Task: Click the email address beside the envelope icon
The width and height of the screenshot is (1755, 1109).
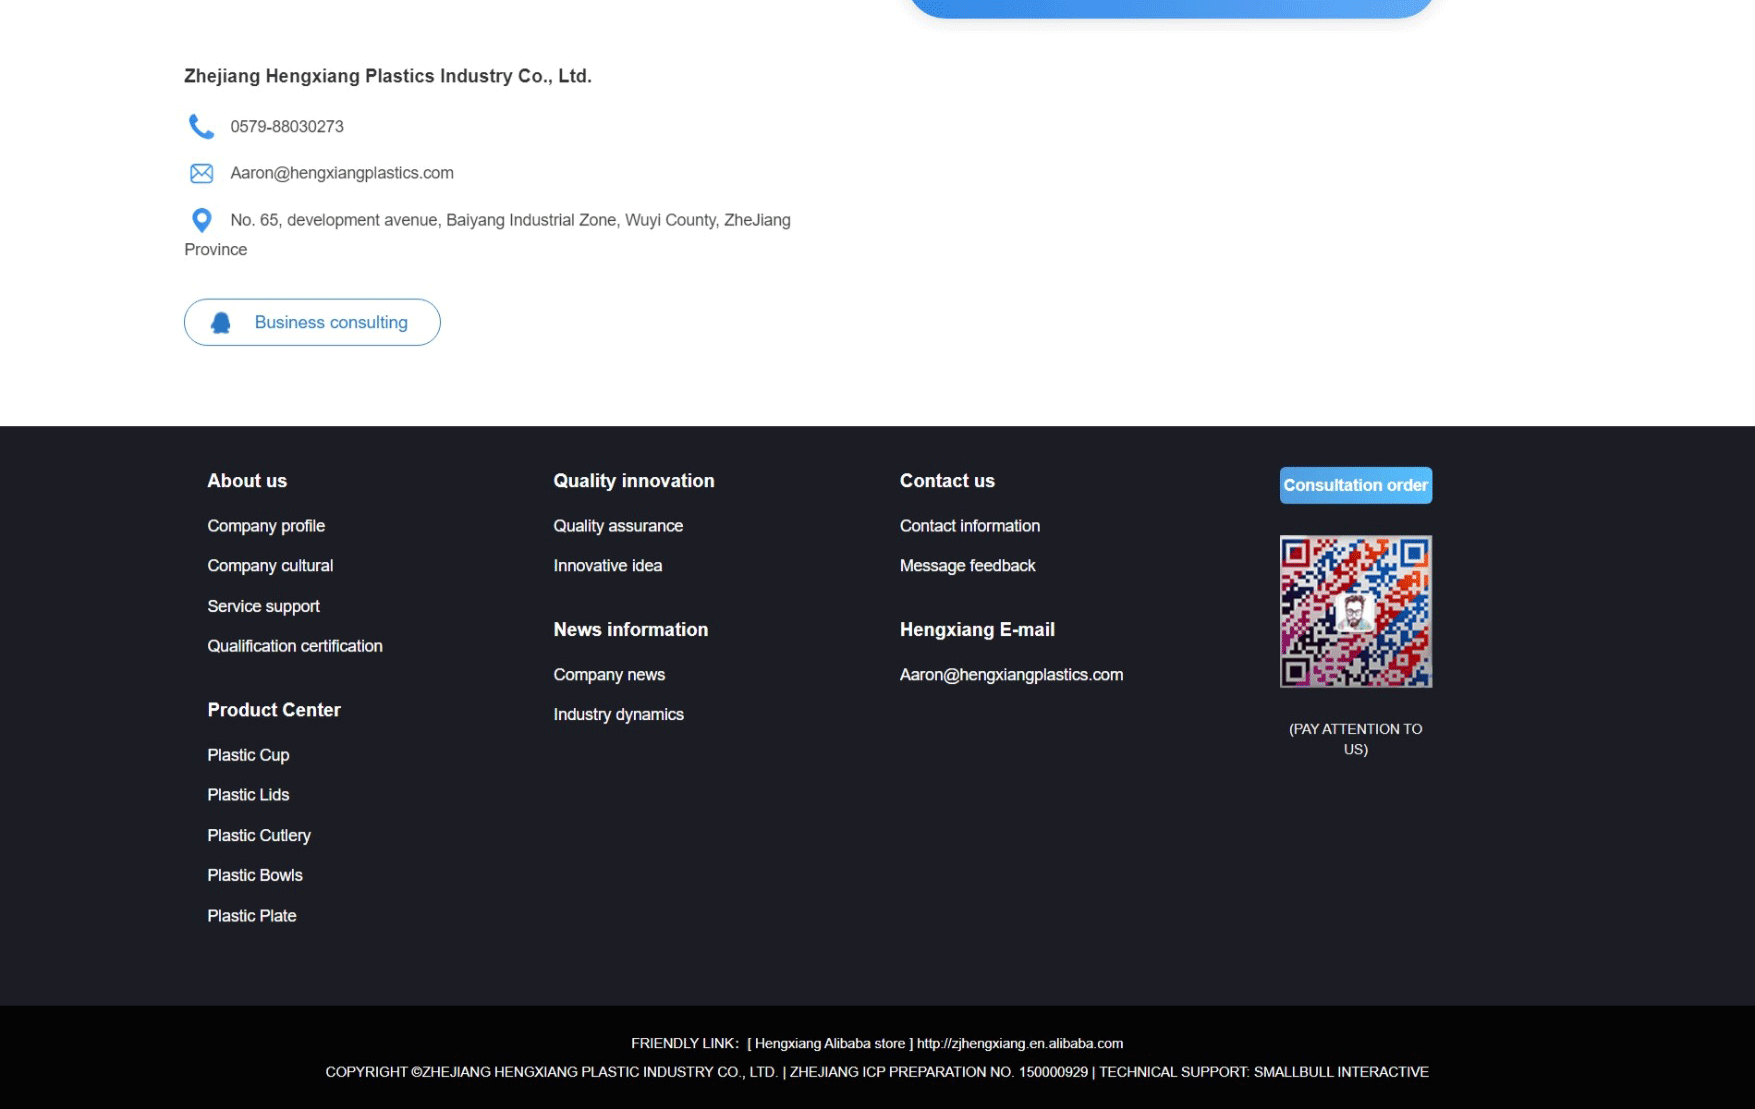Action: (342, 173)
